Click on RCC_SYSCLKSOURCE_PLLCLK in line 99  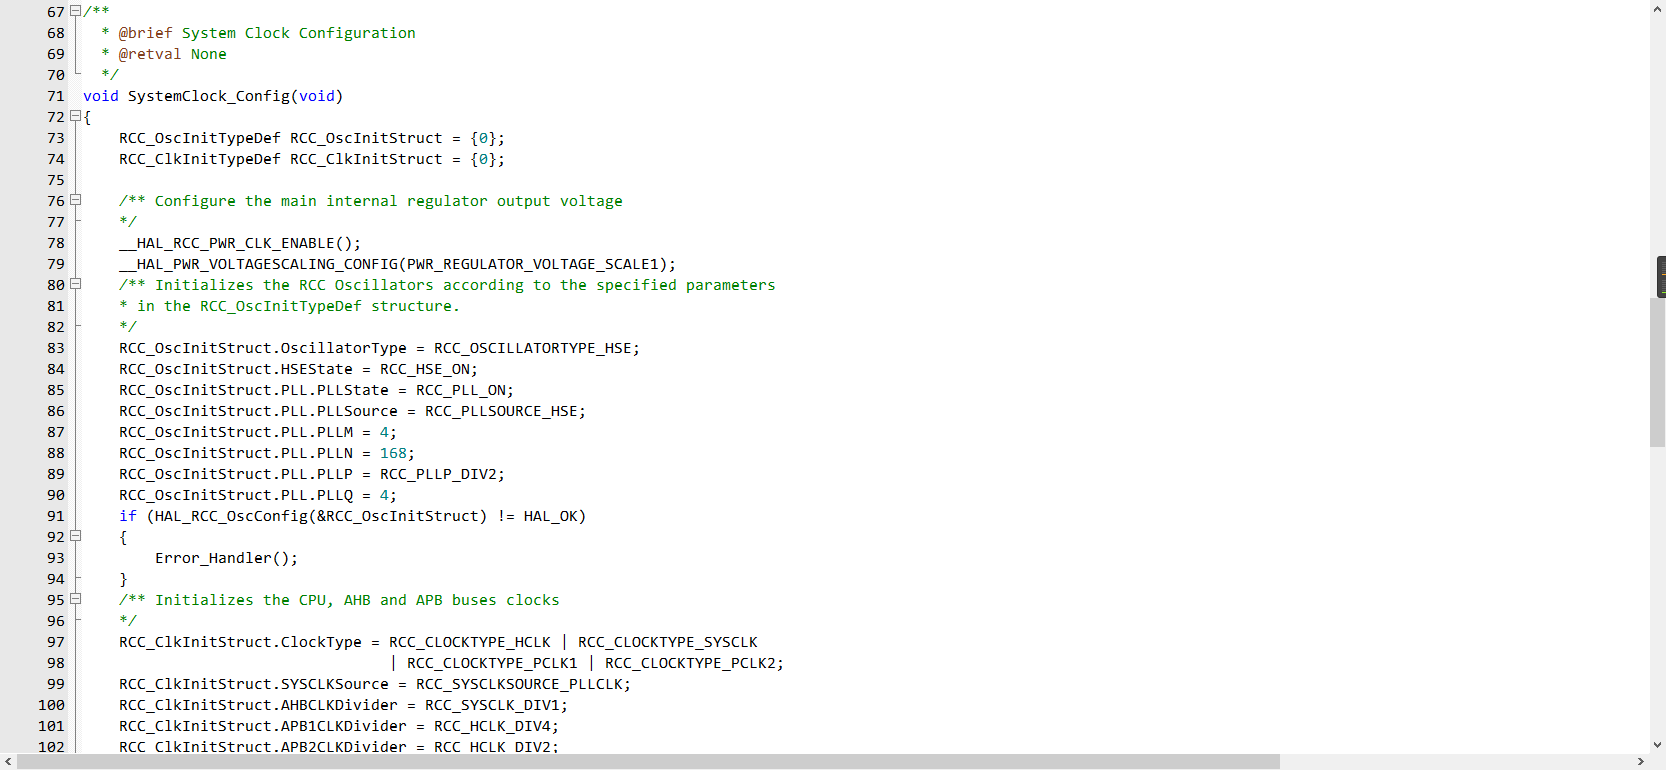520,684
